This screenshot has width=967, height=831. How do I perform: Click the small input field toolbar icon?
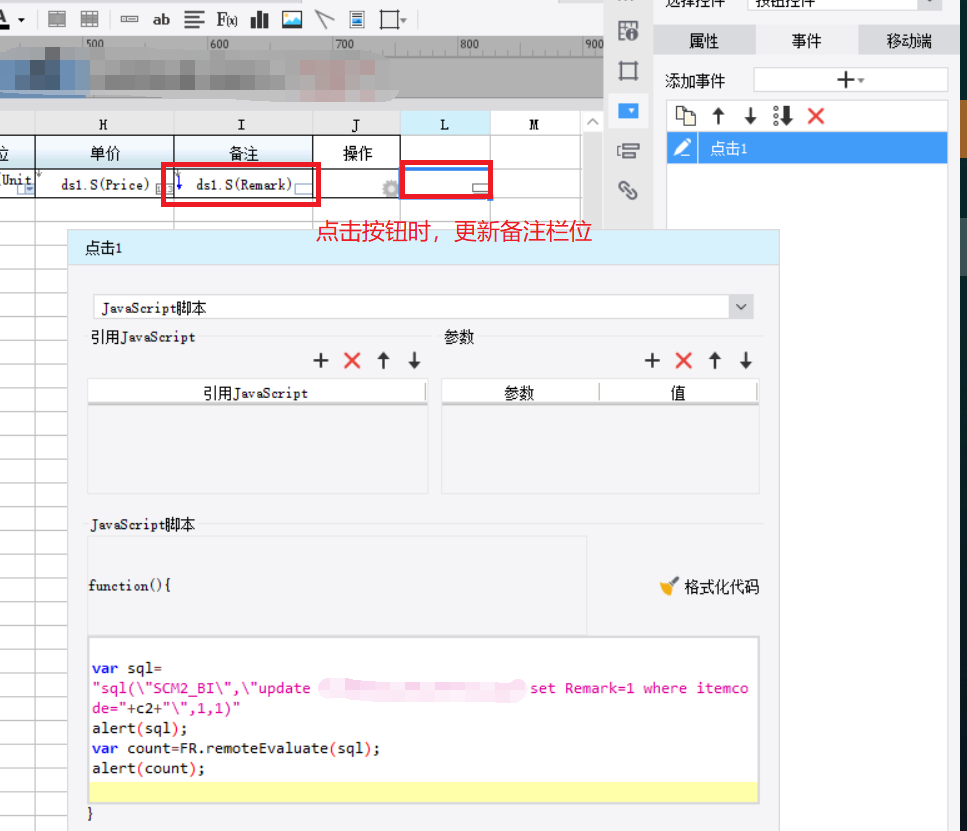pyautogui.click(x=129, y=19)
